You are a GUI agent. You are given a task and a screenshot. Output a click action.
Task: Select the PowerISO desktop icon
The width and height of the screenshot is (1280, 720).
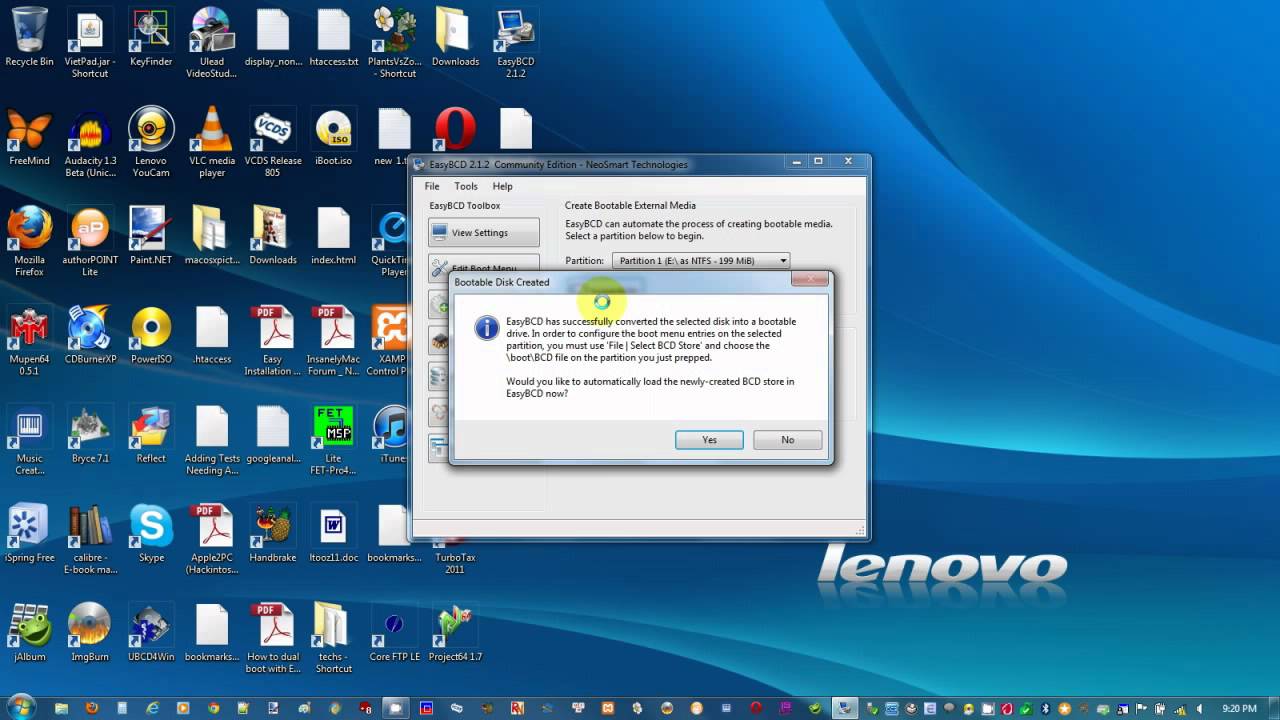coord(151,335)
